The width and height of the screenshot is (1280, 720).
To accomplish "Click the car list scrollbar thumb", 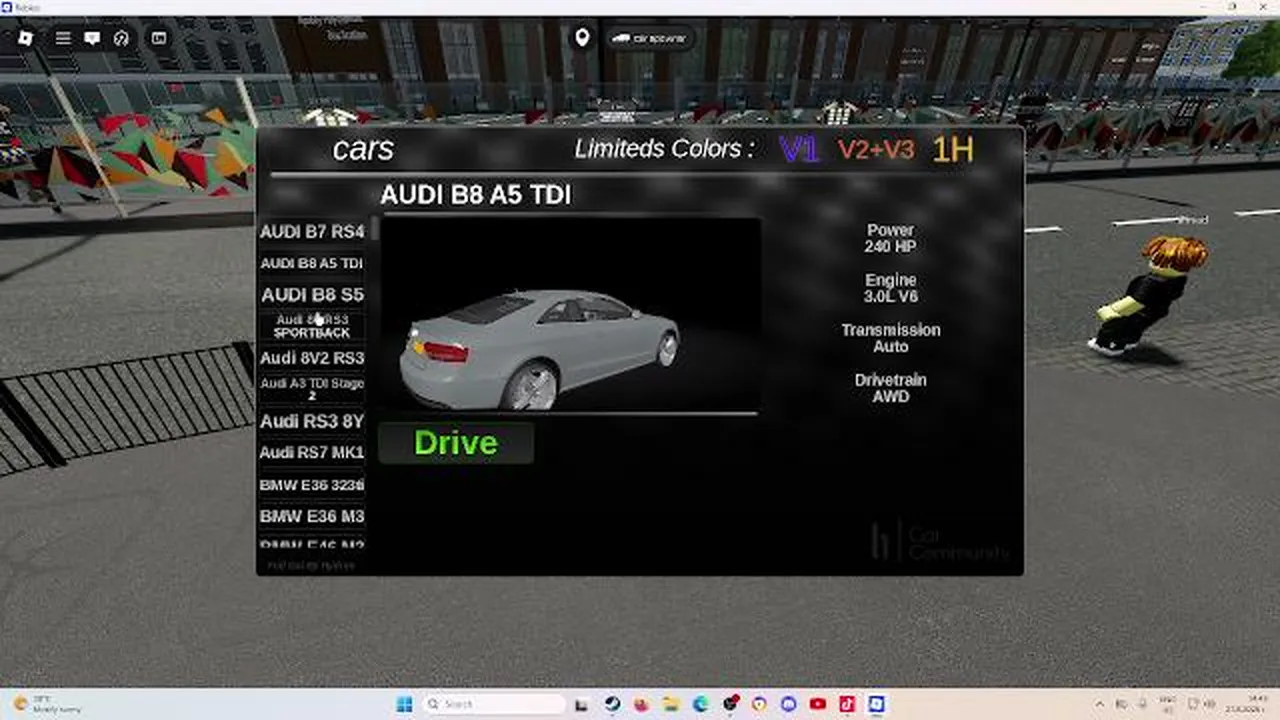I will point(374,229).
